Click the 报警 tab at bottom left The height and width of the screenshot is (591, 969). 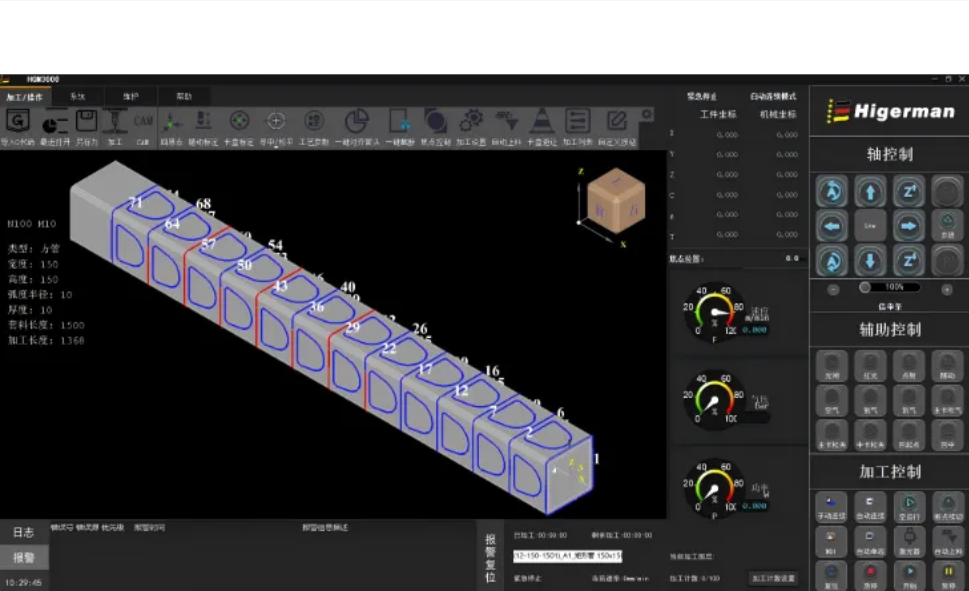[x=23, y=557]
